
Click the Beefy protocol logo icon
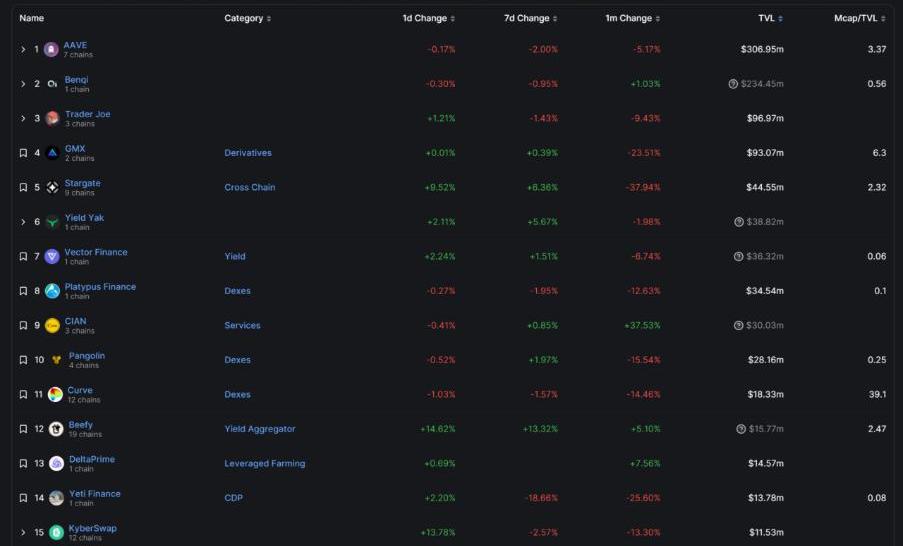click(56, 429)
